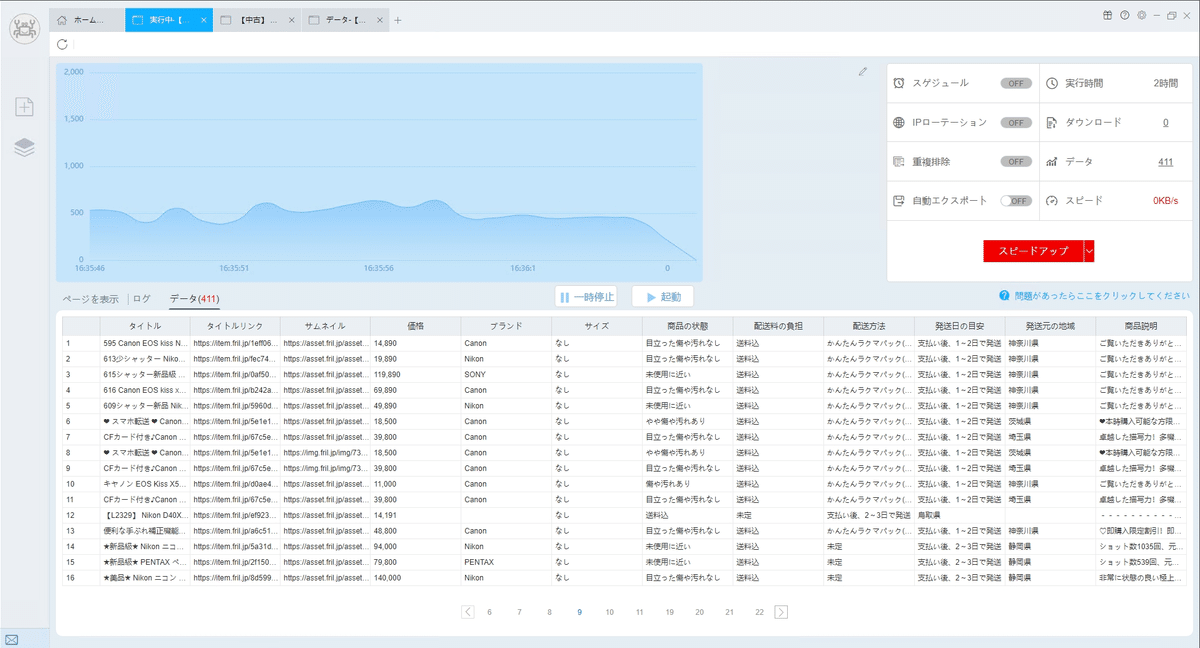The width and height of the screenshot is (1200, 648).
Task: Toggle the スケジュール switch
Action: [1016, 83]
